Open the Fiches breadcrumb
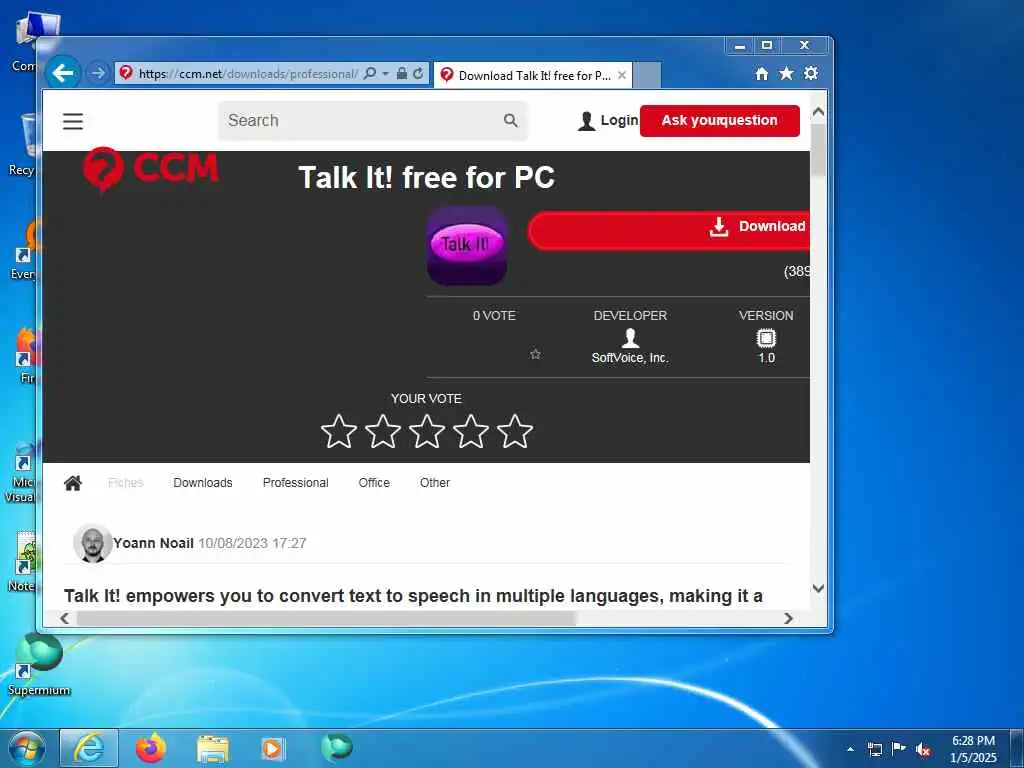 pos(125,483)
